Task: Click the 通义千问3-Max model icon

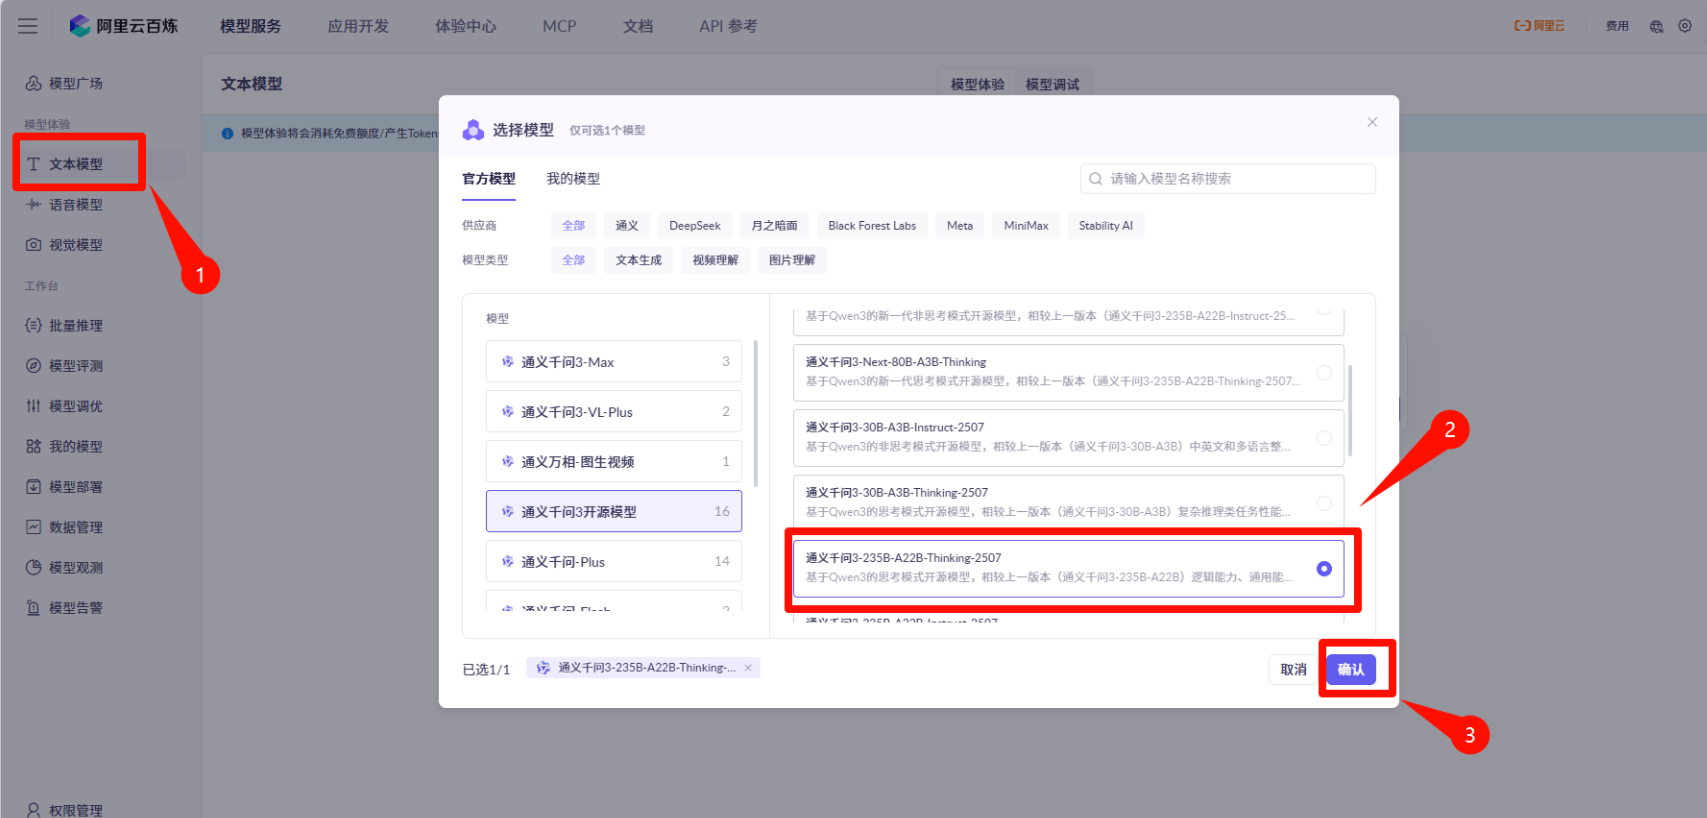Action: (x=508, y=362)
